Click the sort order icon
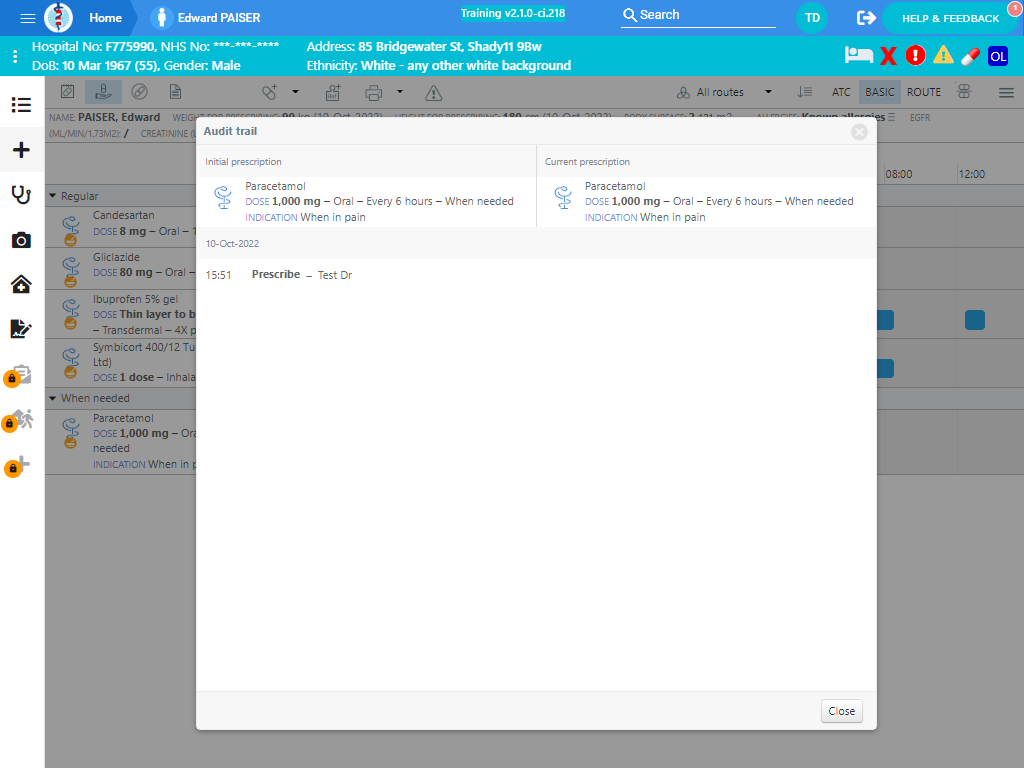Screen dimensions: 1024x768 tap(805, 92)
